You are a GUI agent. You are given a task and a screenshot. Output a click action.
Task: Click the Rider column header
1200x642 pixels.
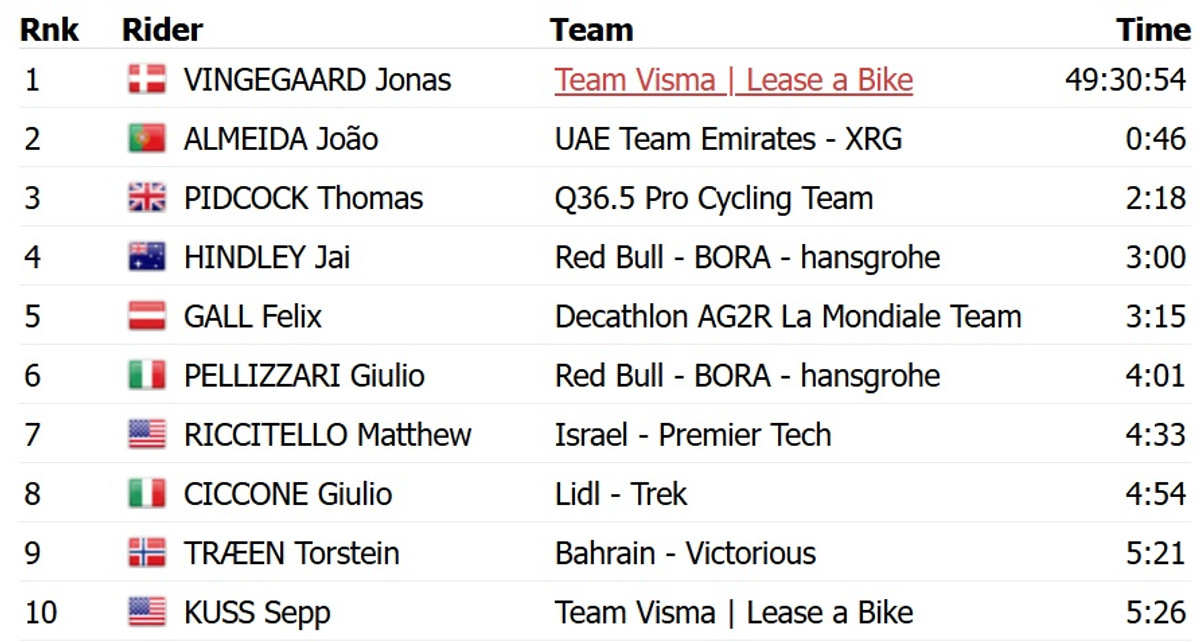(162, 30)
